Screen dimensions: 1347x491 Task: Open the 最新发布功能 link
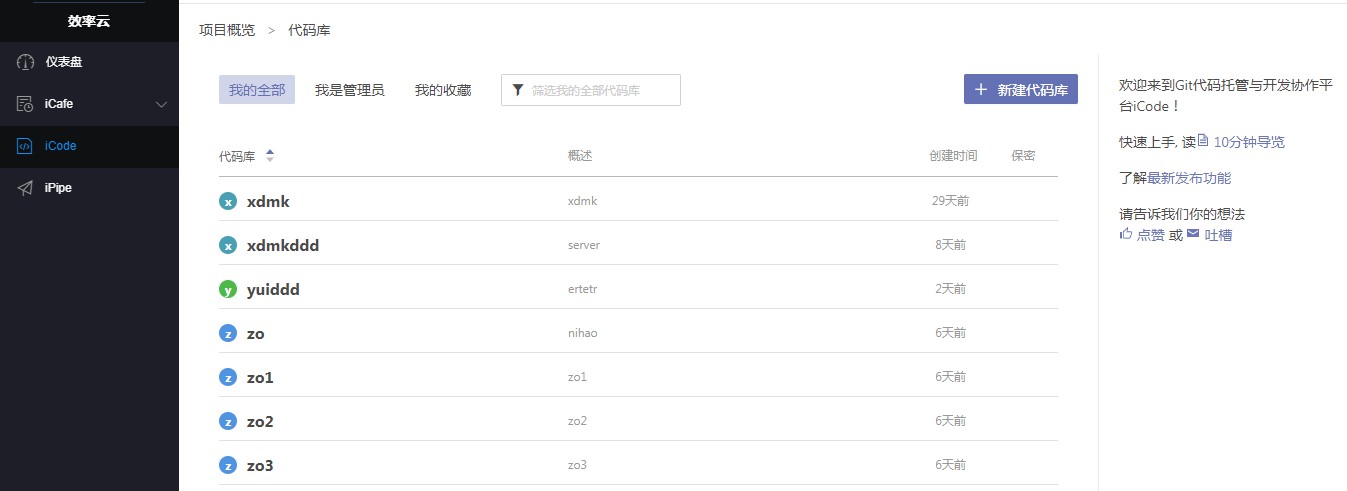coord(1189,178)
